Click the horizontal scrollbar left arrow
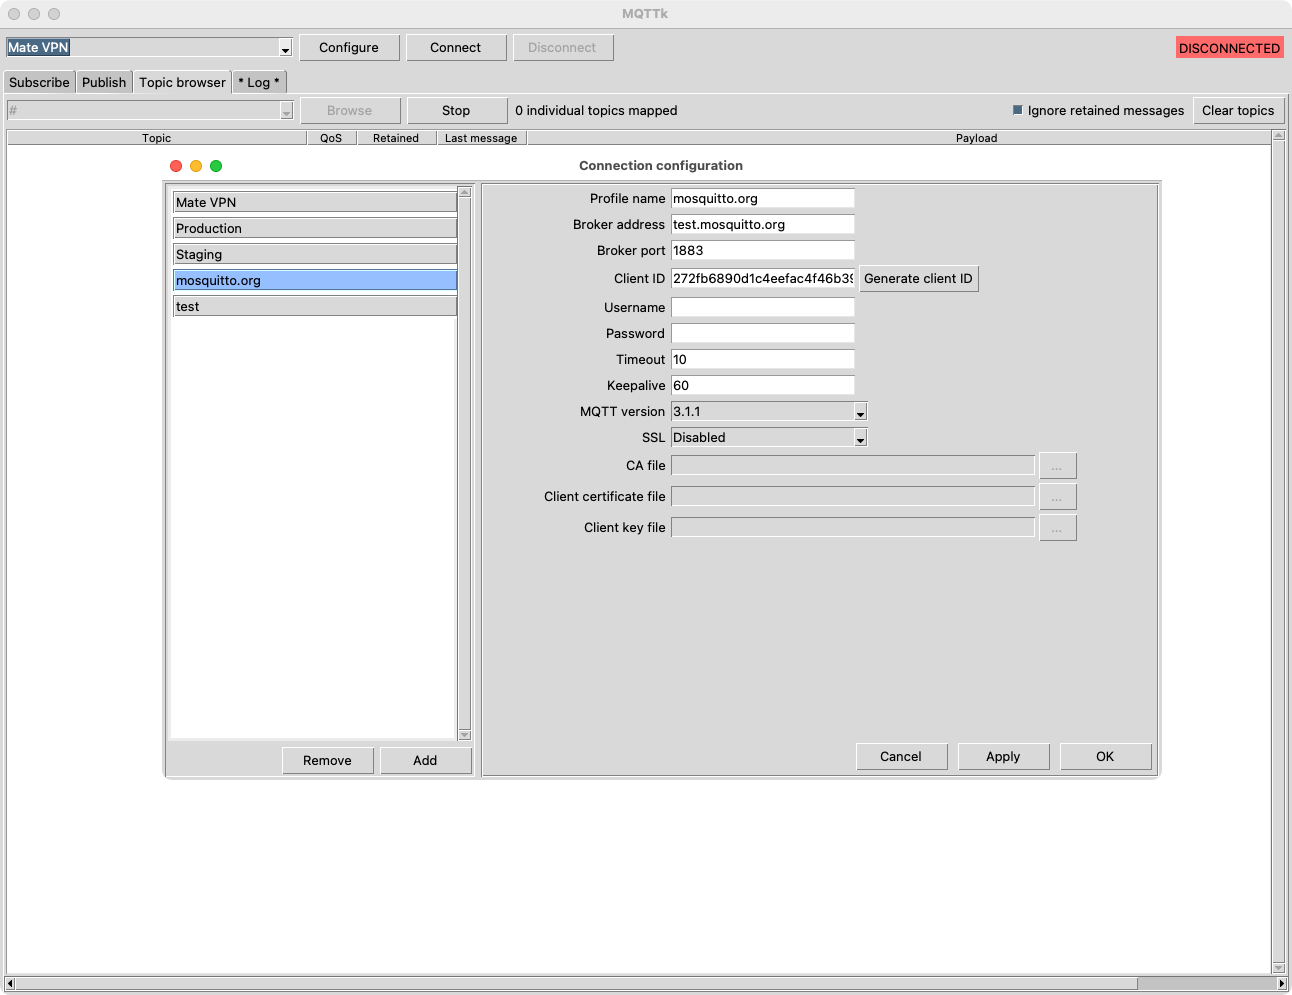1292x995 pixels. click(x=11, y=984)
